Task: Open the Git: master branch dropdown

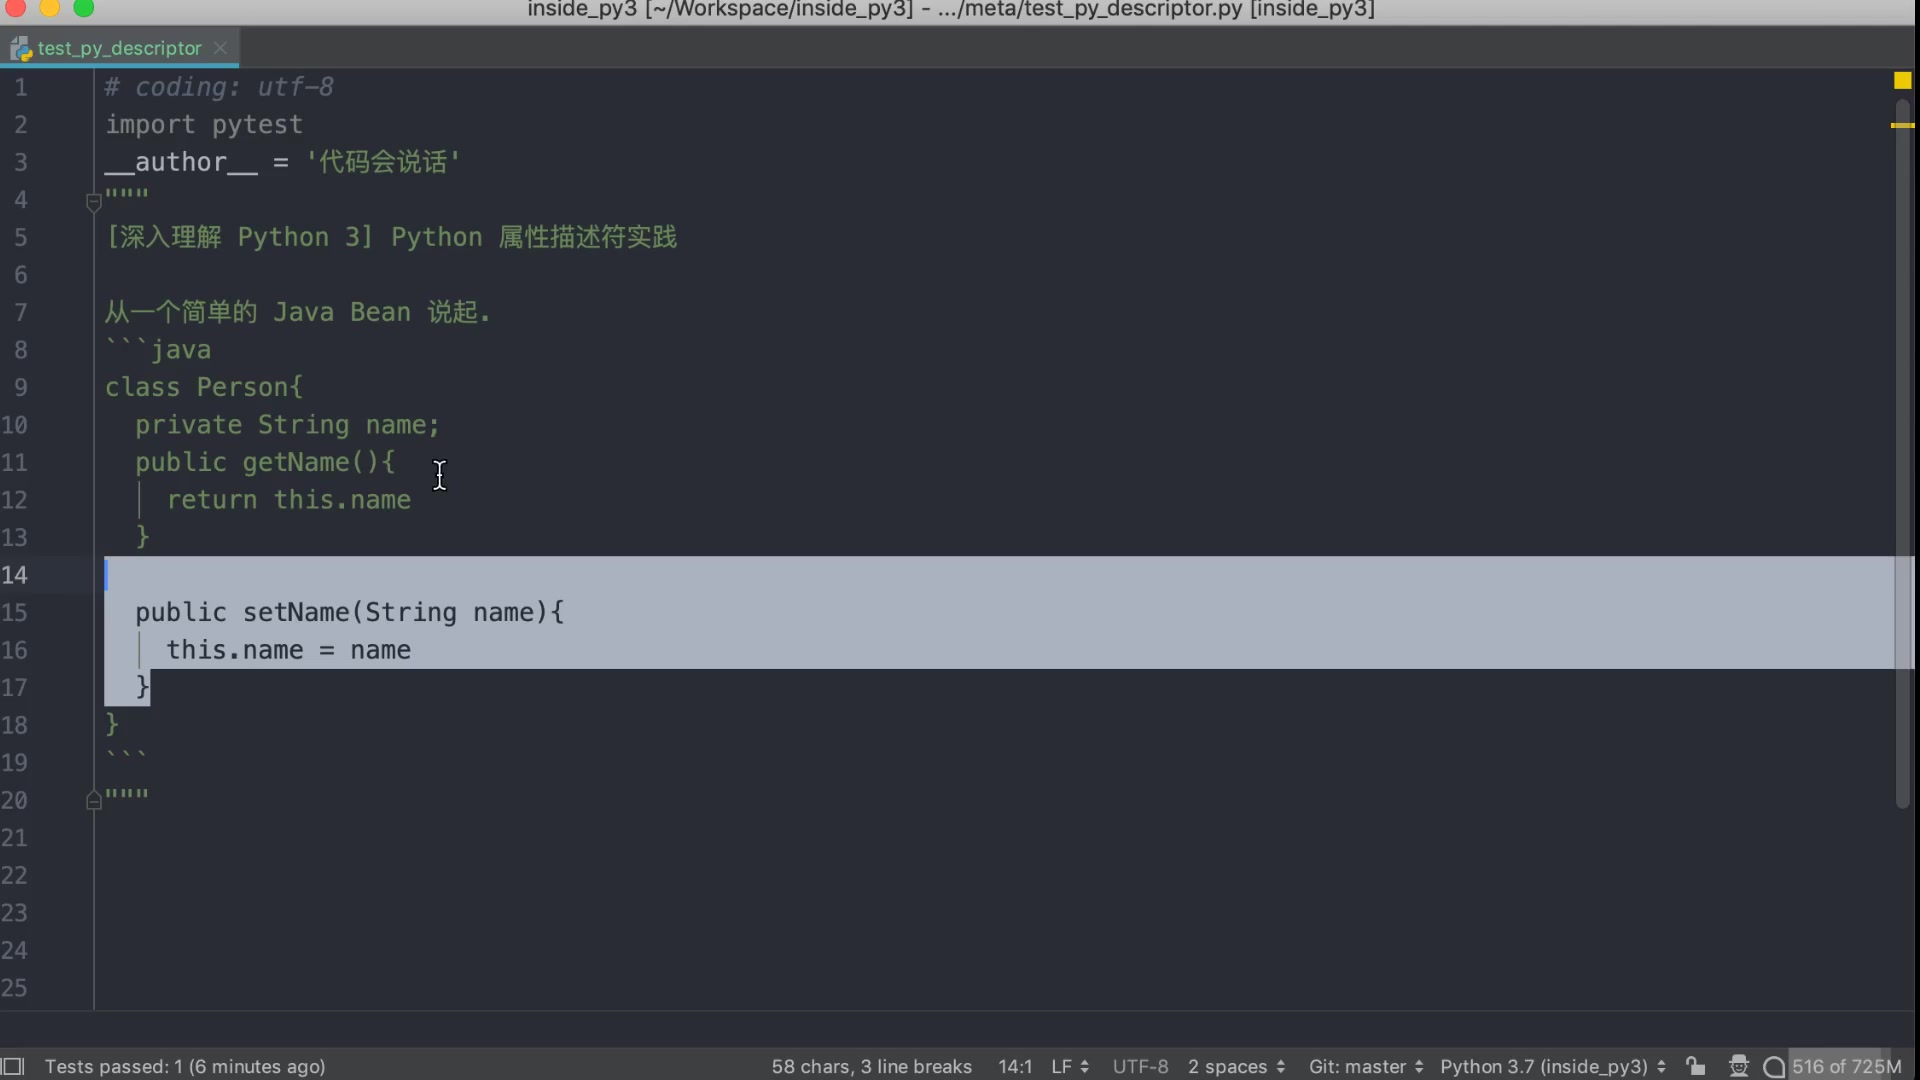Action: [x=1365, y=1066]
